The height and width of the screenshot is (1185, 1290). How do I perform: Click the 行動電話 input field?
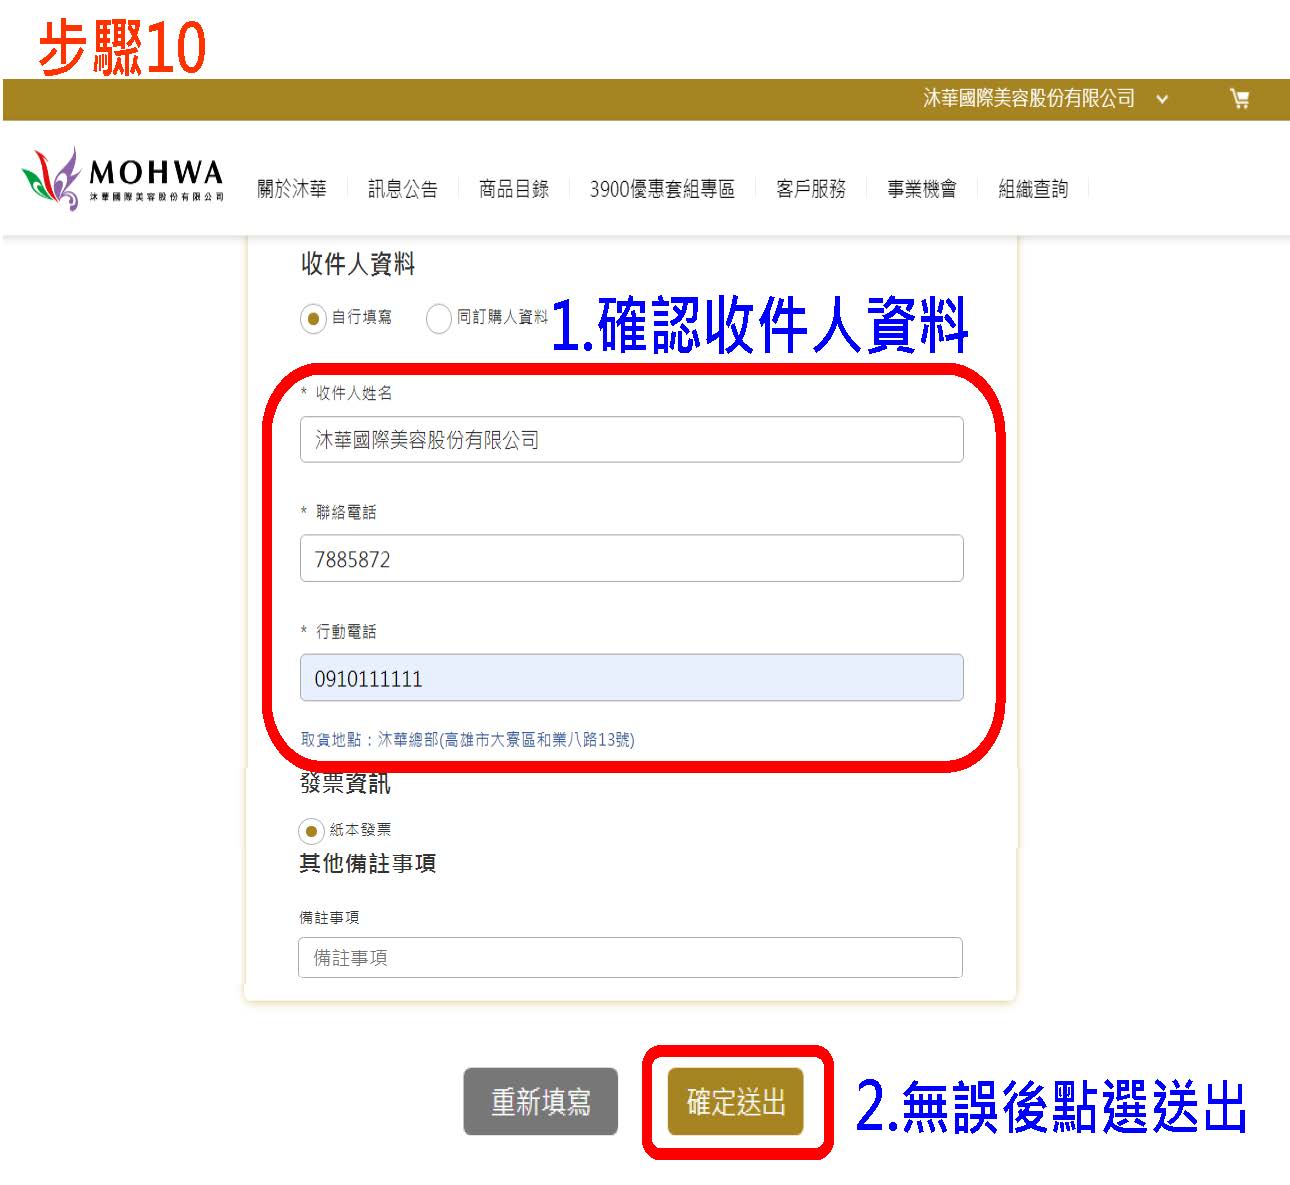pyautogui.click(x=632, y=678)
